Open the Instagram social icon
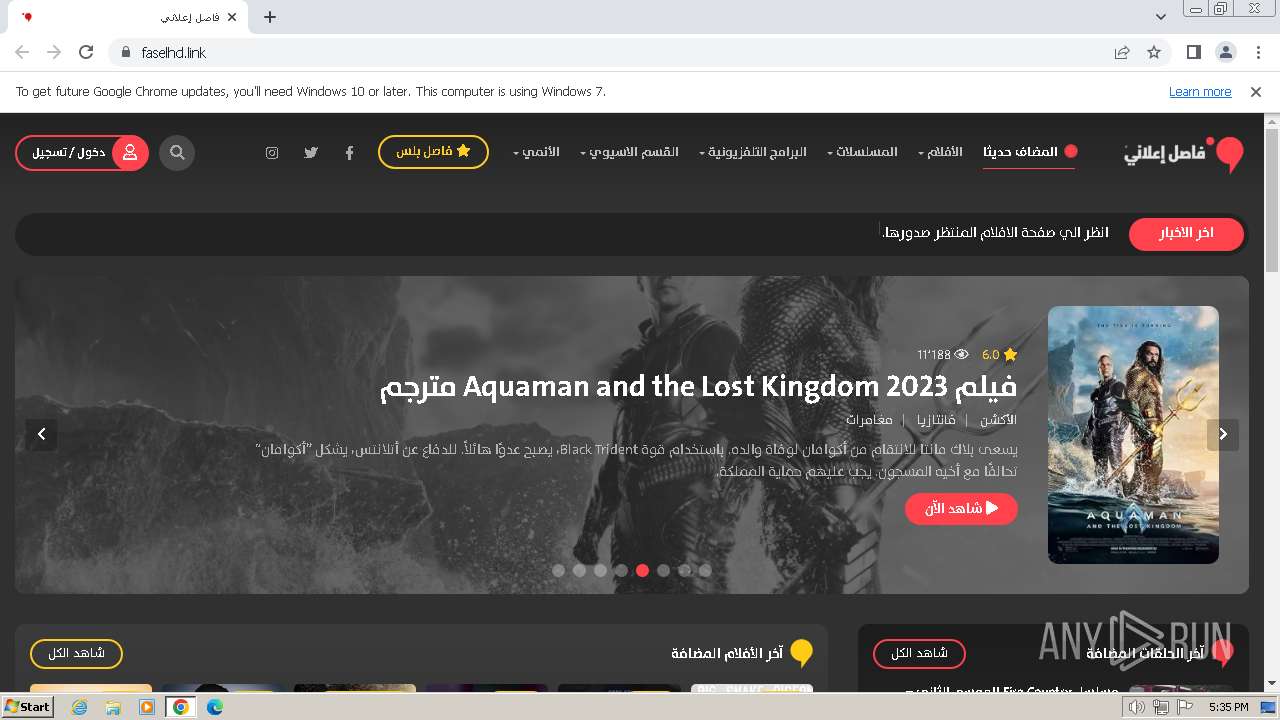The width and height of the screenshot is (1280, 720). (x=272, y=153)
